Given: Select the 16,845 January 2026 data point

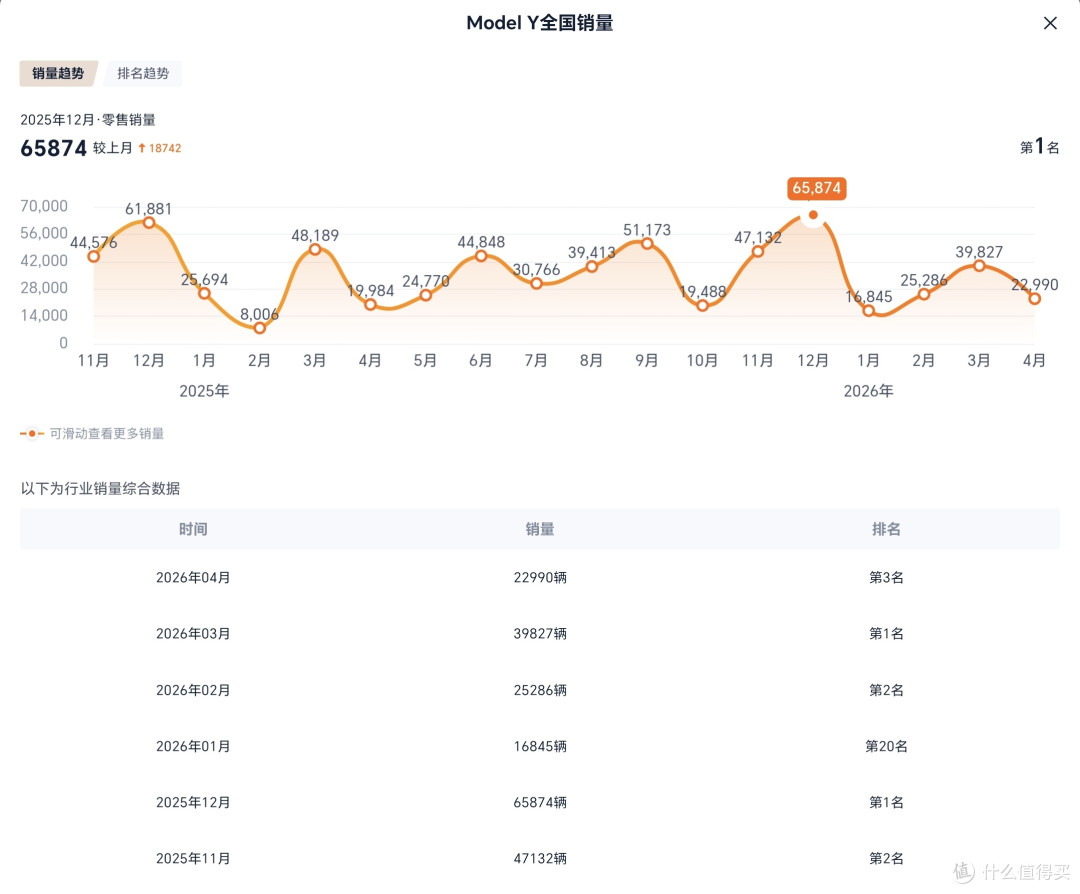Looking at the screenshot, I should click(x=869, y=311).
